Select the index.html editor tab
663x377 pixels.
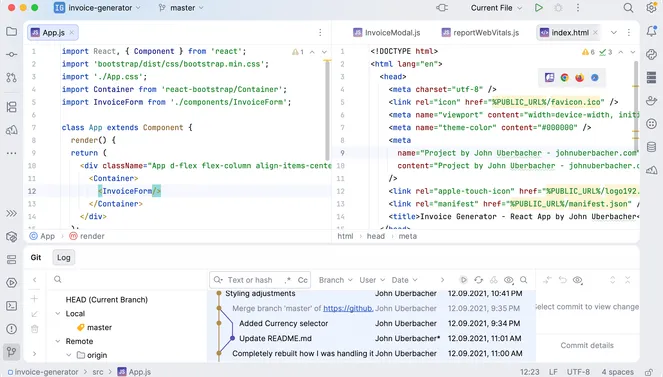click(569, 33)
